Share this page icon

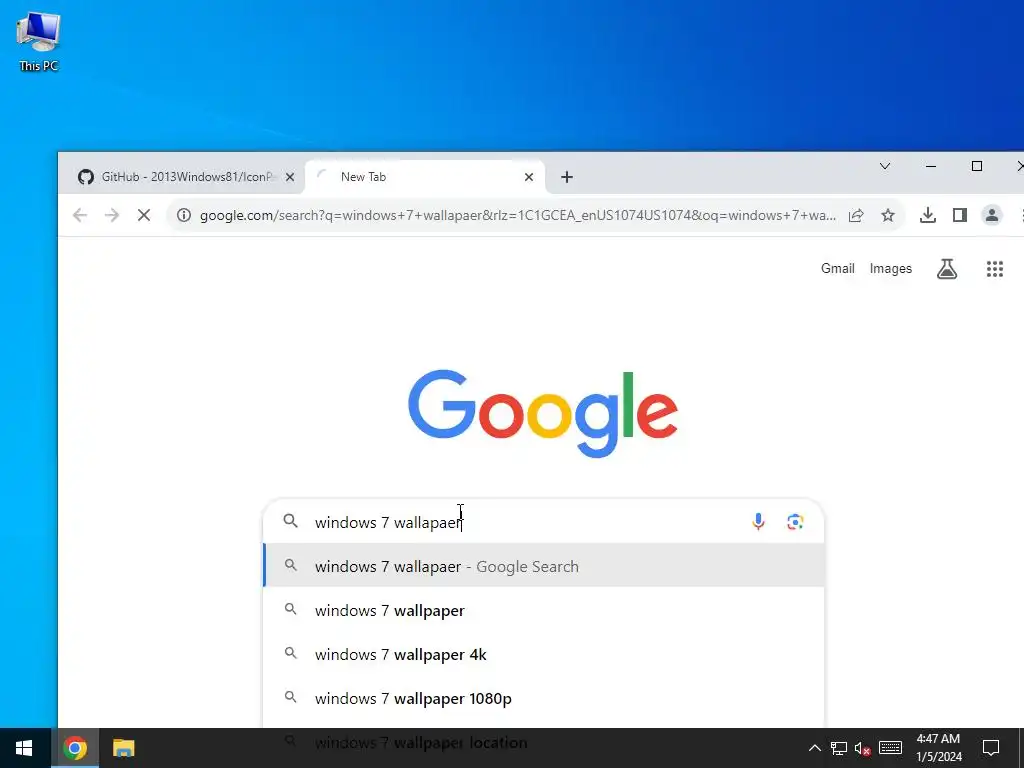tap(856, 215)
